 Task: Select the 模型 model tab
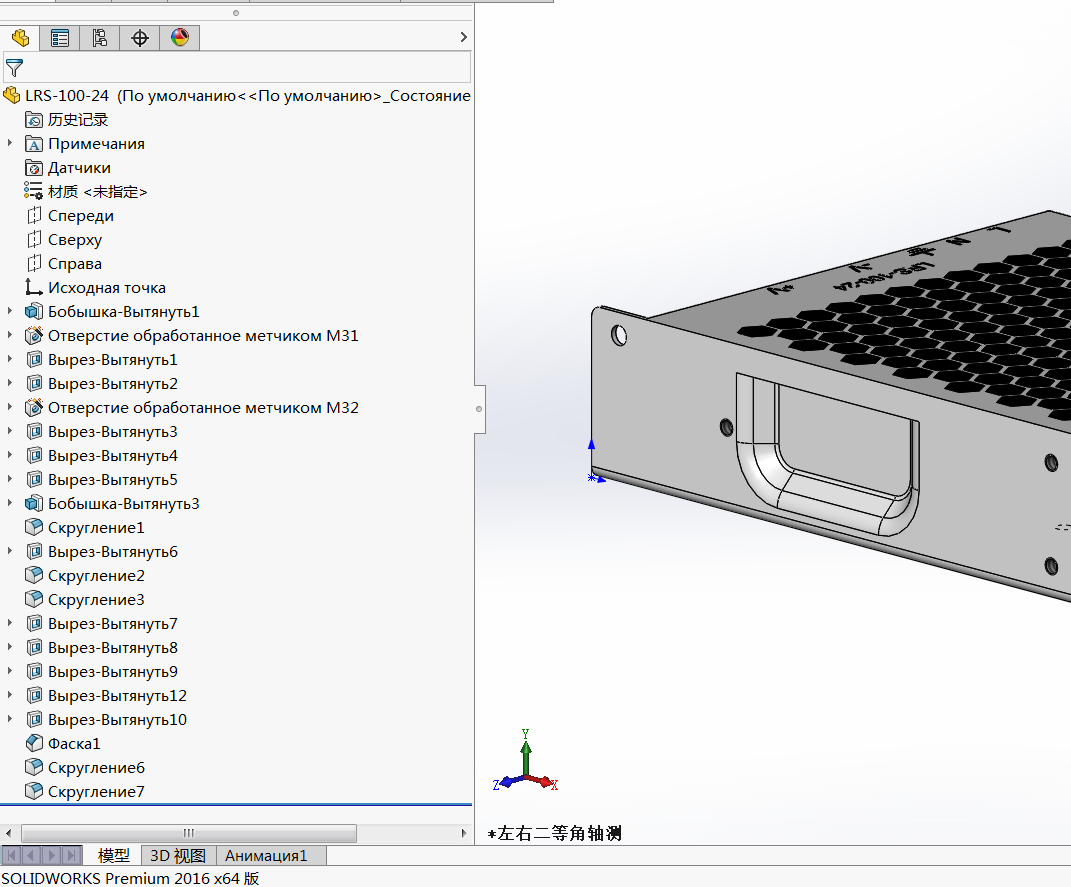[113, 856]
